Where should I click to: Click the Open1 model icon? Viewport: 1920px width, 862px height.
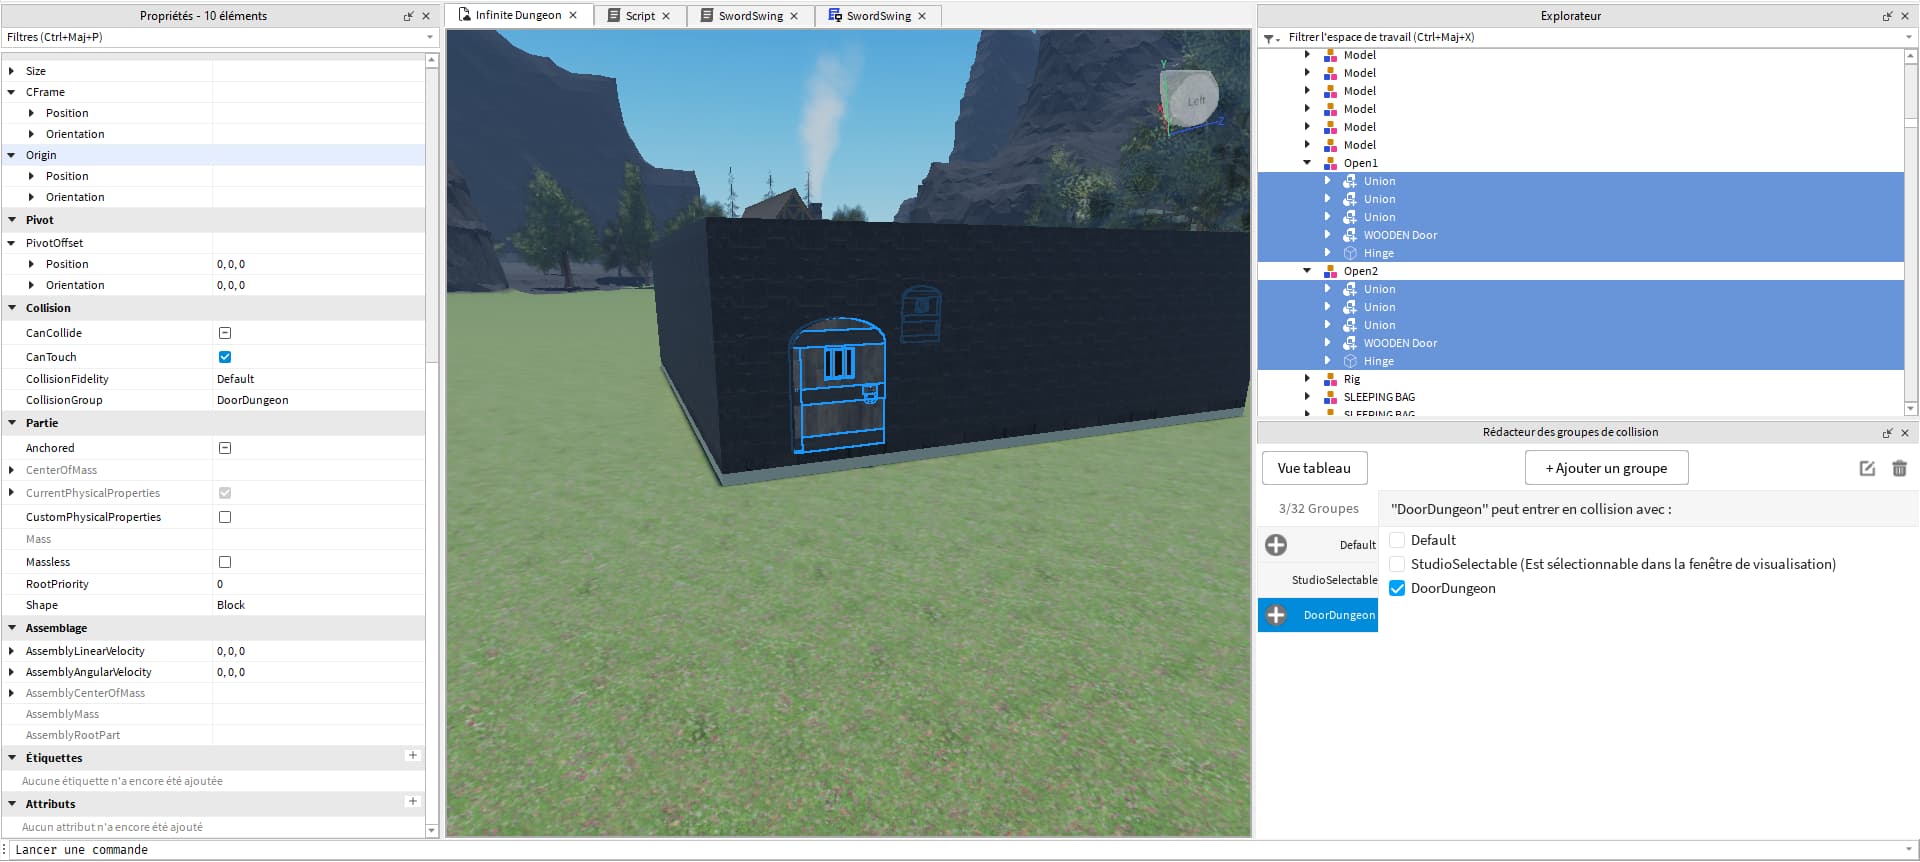(x=1330, y=163)
